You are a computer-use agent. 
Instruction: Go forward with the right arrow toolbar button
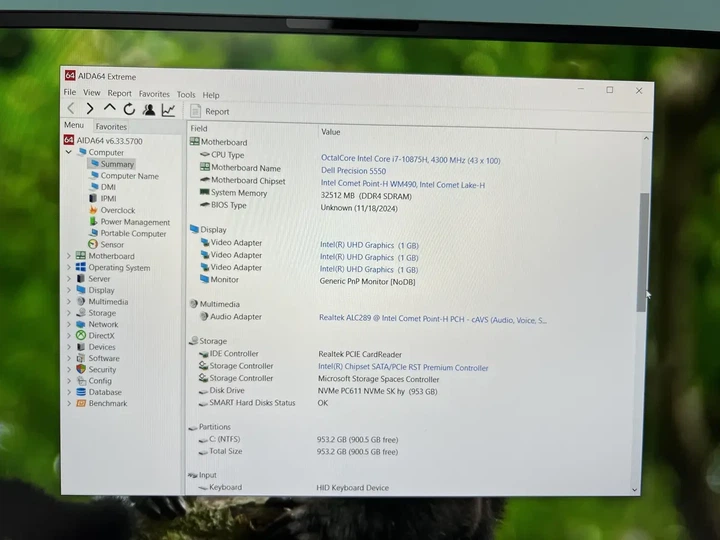click(x=90, y=108)
